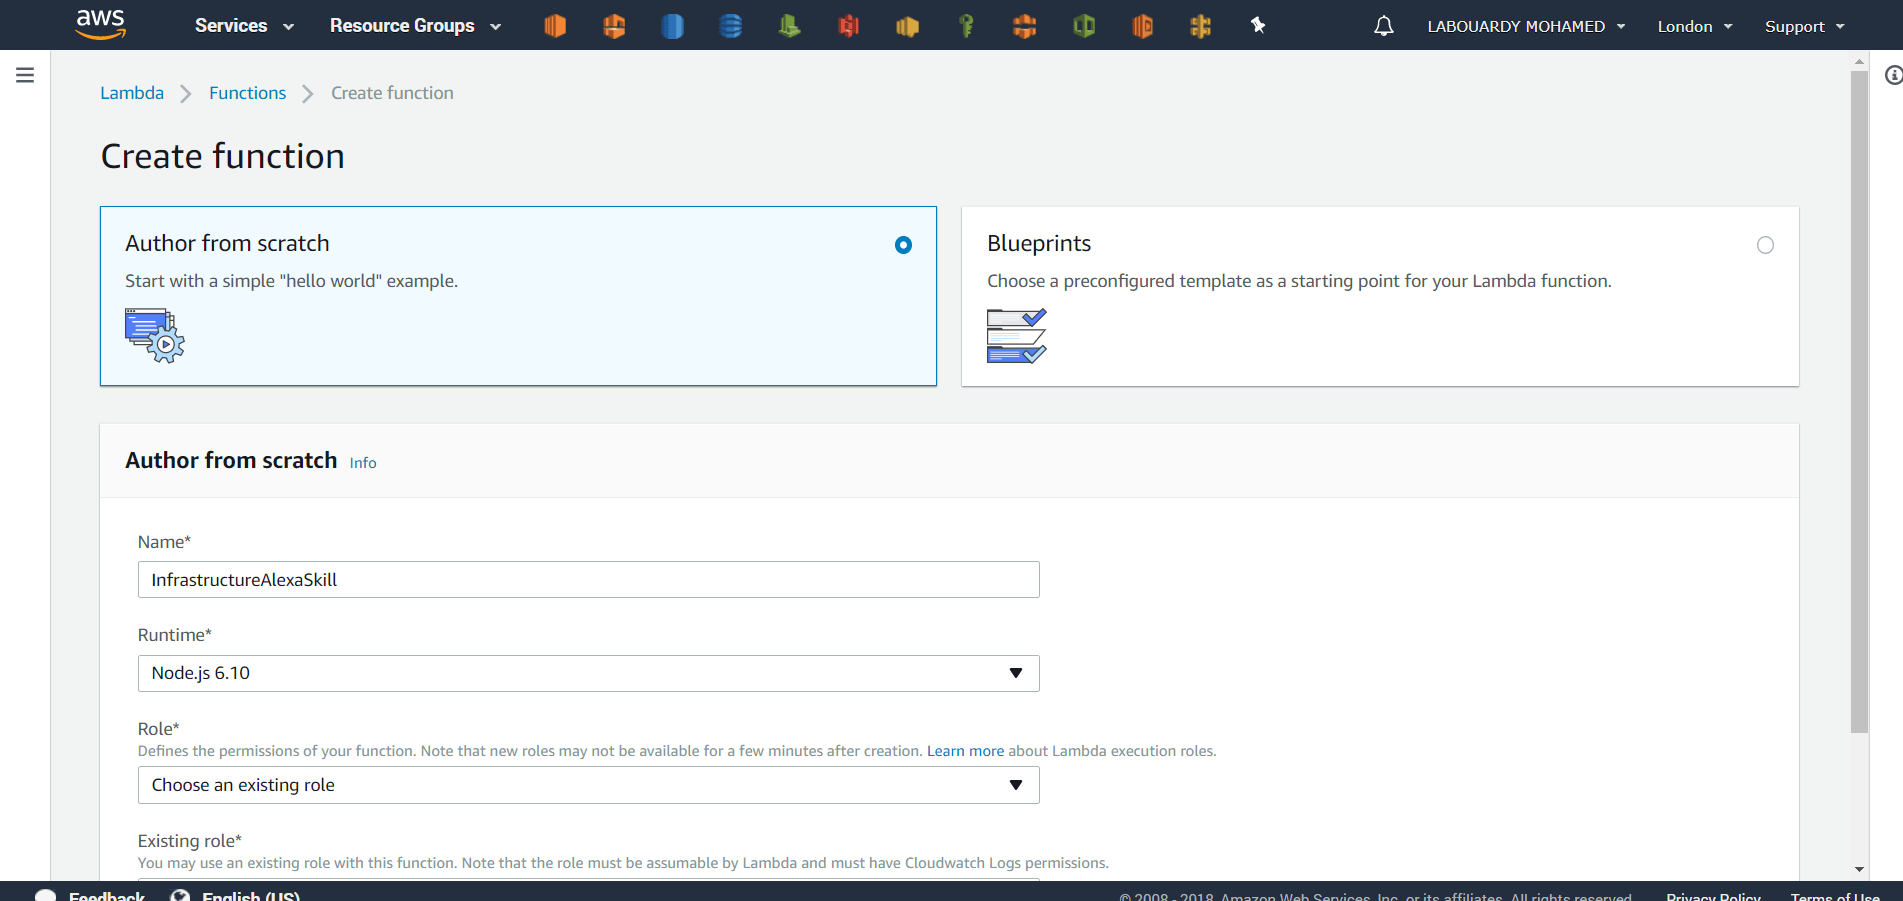Viewport: 1903px width, 901px height.
Task: Open the hamburger side navigation menu
Action: [x=25, y=75]
